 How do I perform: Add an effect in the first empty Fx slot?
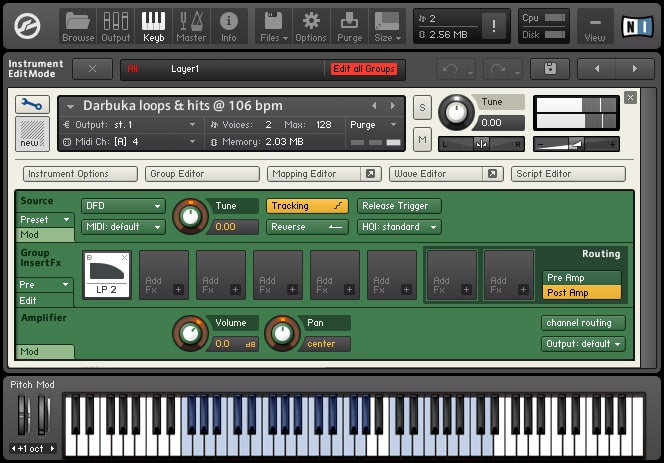pyautogui.click(x=164, y=275)
